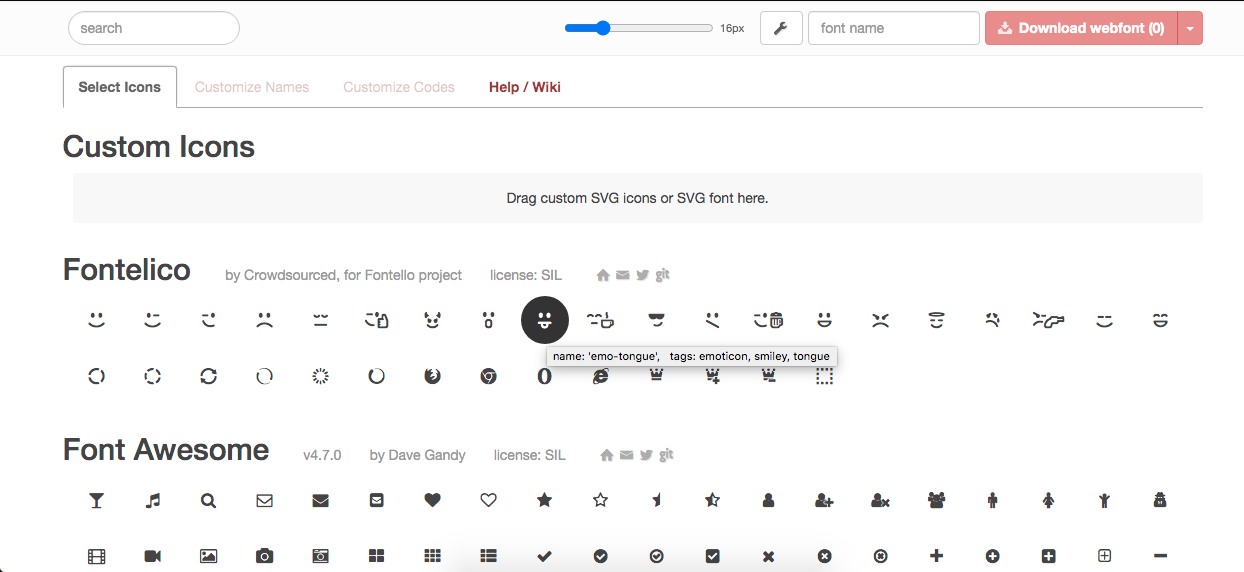1244x572 pixels.
Task: Open the Help / Wiki tab
Action: tap(525, 87)
